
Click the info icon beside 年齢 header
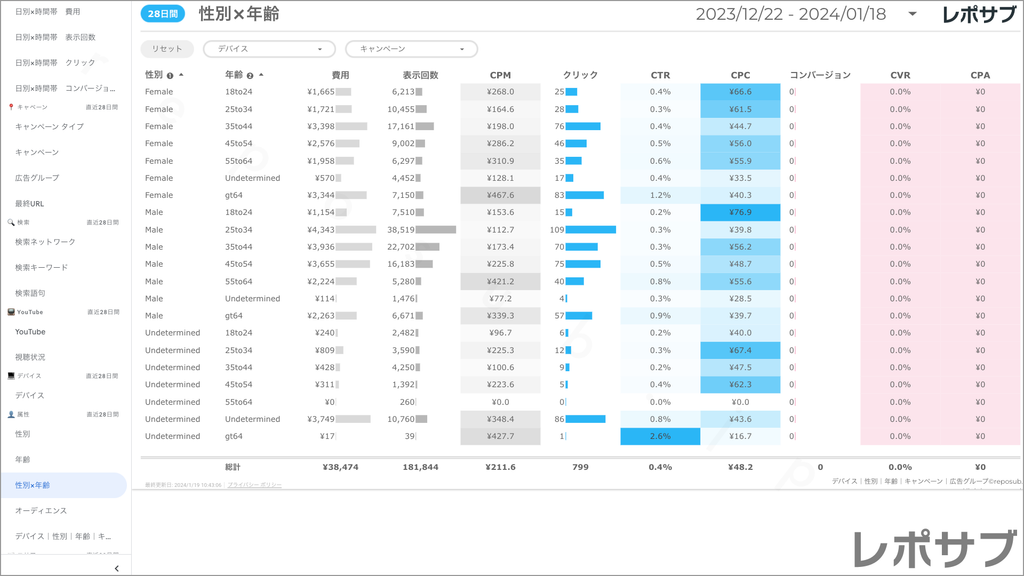(x=250, y=75)
